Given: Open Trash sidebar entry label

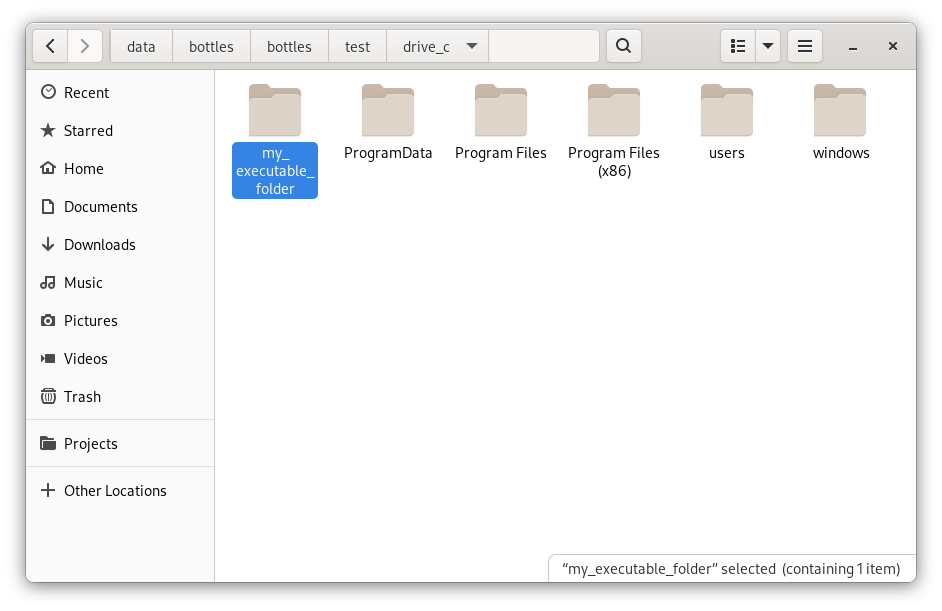Looking at the screenshot, I should pos(82,397).
